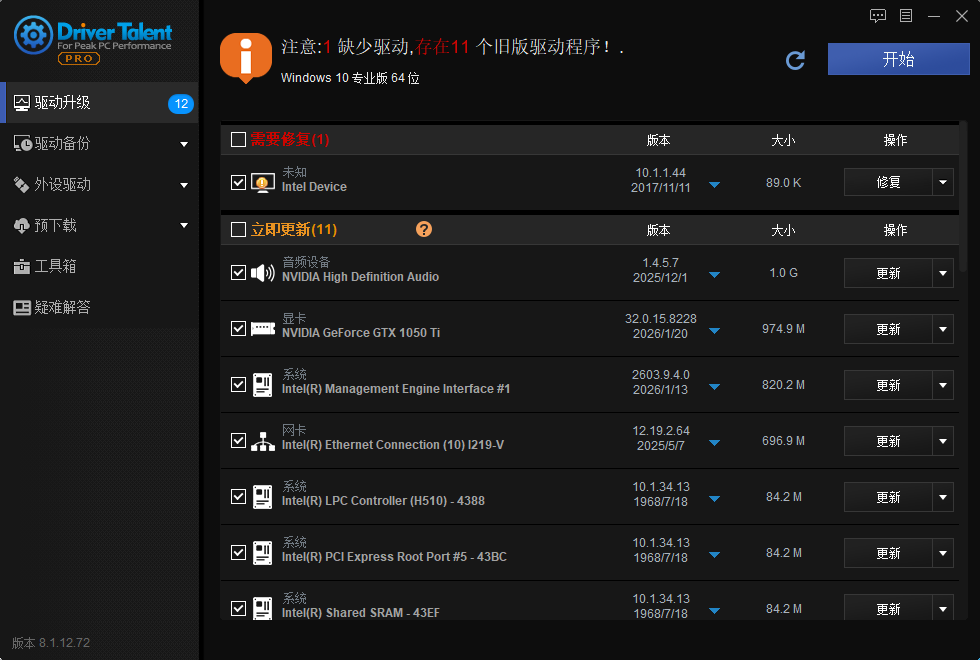Uncheck the Shared SRAM - 43EF checkbox
This screenshot has width=980, height=660.
(238, 608)
